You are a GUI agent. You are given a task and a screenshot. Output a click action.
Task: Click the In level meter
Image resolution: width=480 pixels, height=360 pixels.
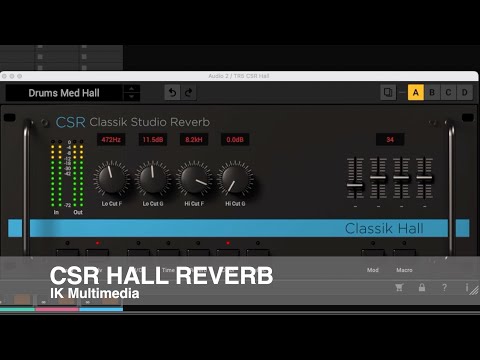(56, 173)
